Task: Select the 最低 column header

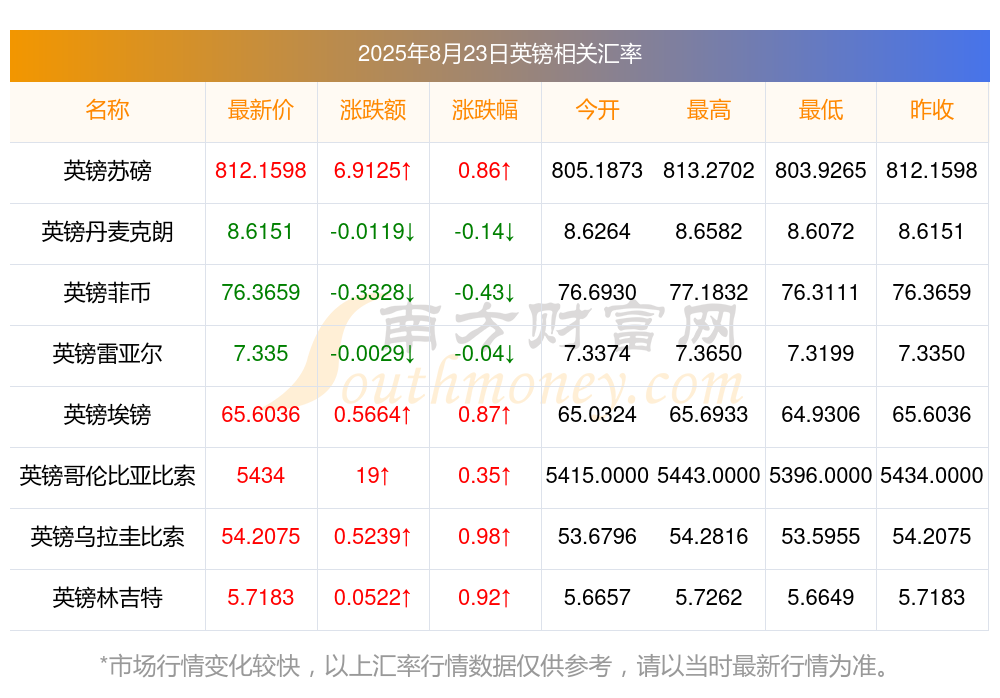Action: (x=821, y=110)
